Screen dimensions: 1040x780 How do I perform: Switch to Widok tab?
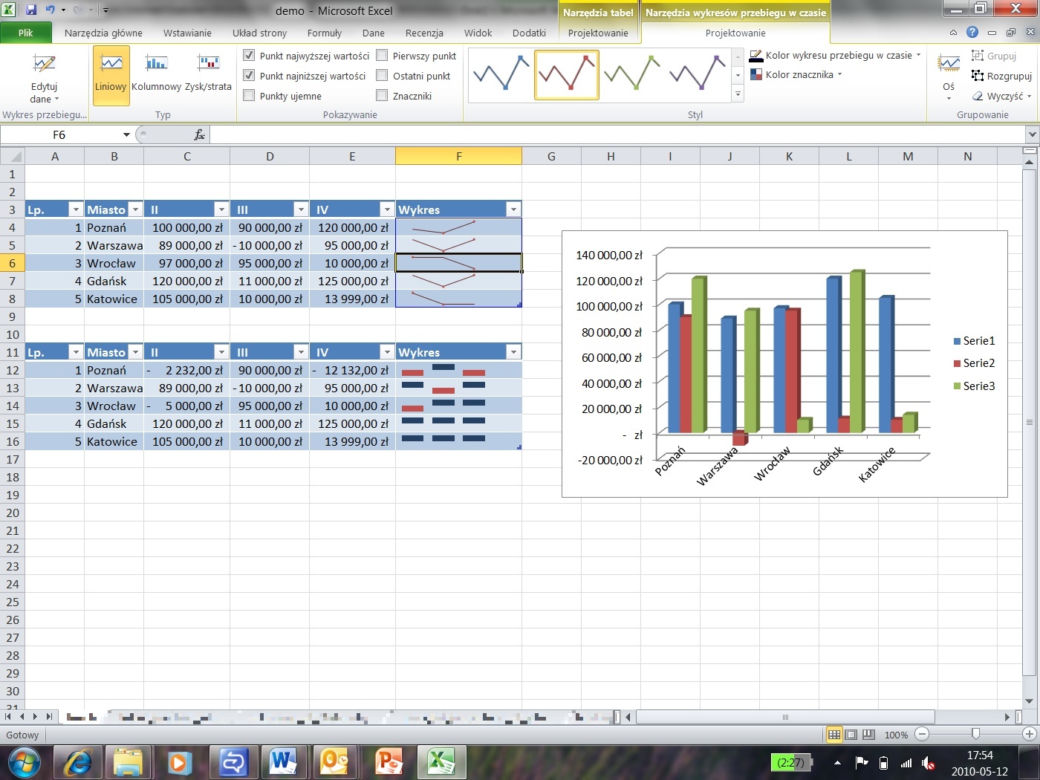pyautogui.click(x=478, y=32)
